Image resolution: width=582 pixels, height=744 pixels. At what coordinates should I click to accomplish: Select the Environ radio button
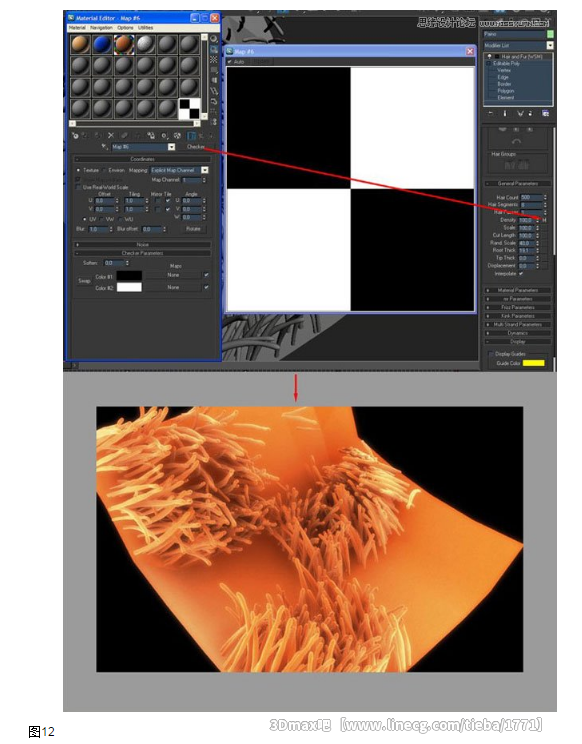click(x=104, y=170)
